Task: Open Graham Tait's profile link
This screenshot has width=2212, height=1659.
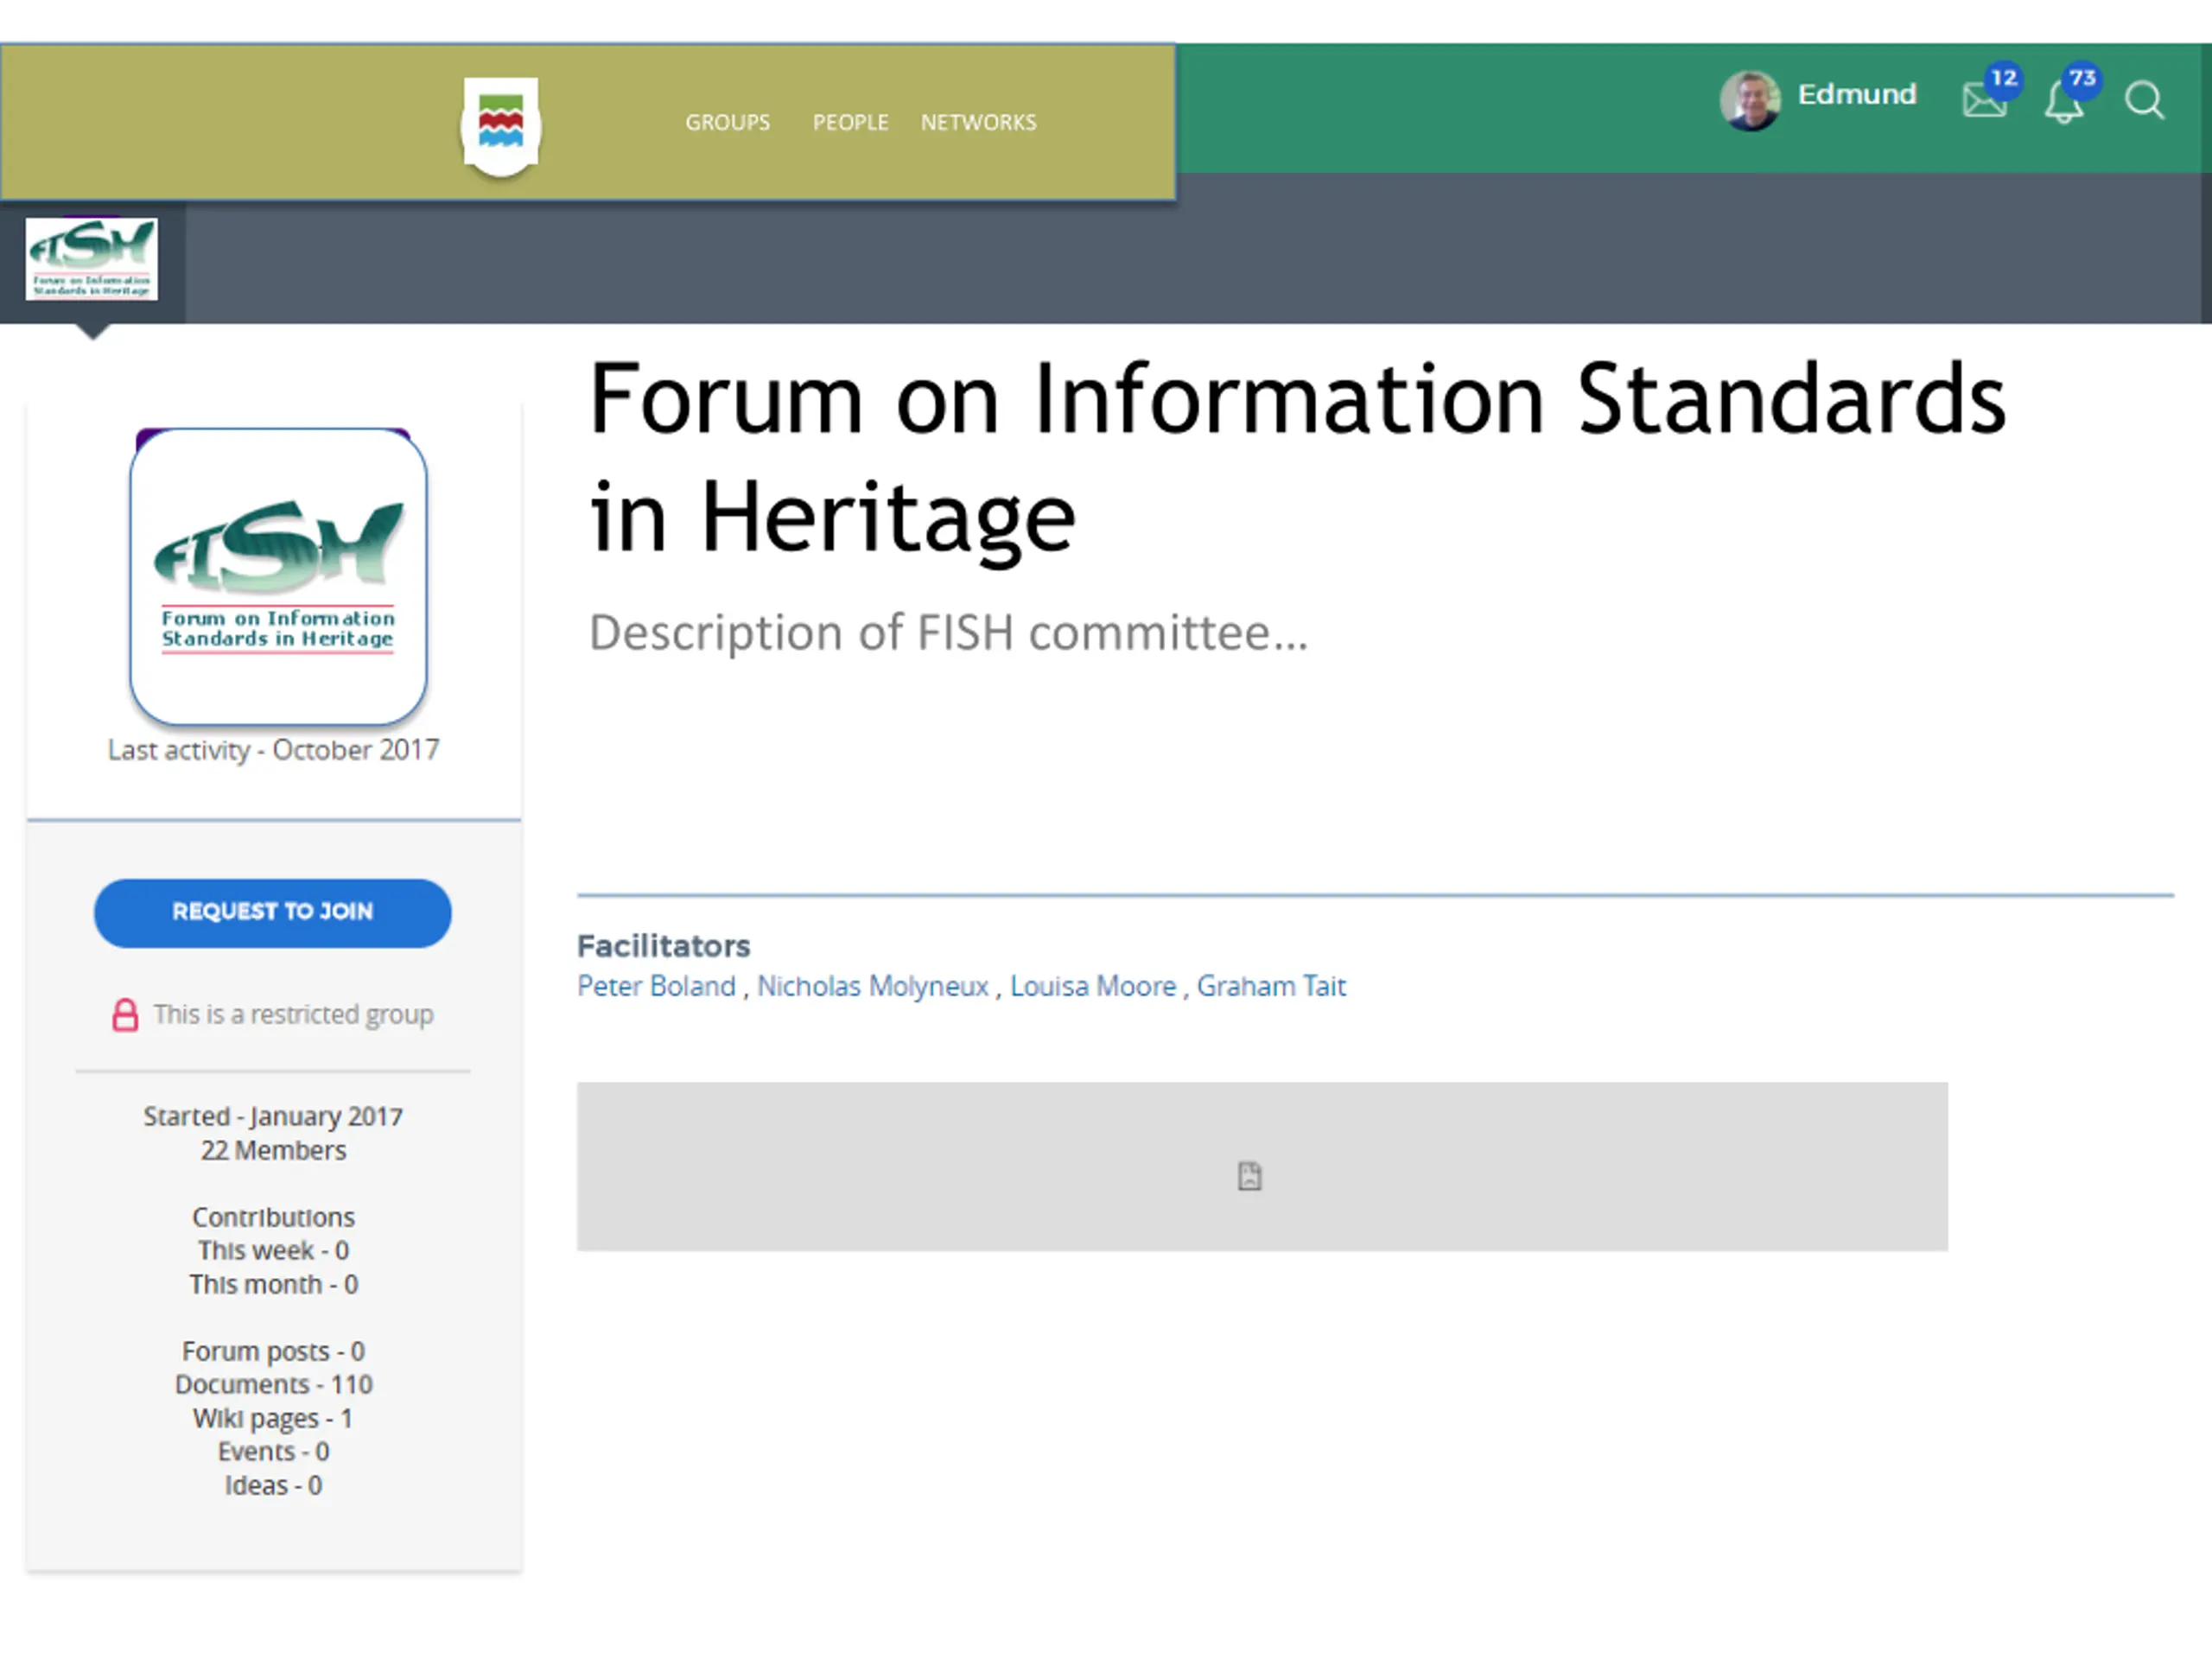Action: click(1271, 986)
